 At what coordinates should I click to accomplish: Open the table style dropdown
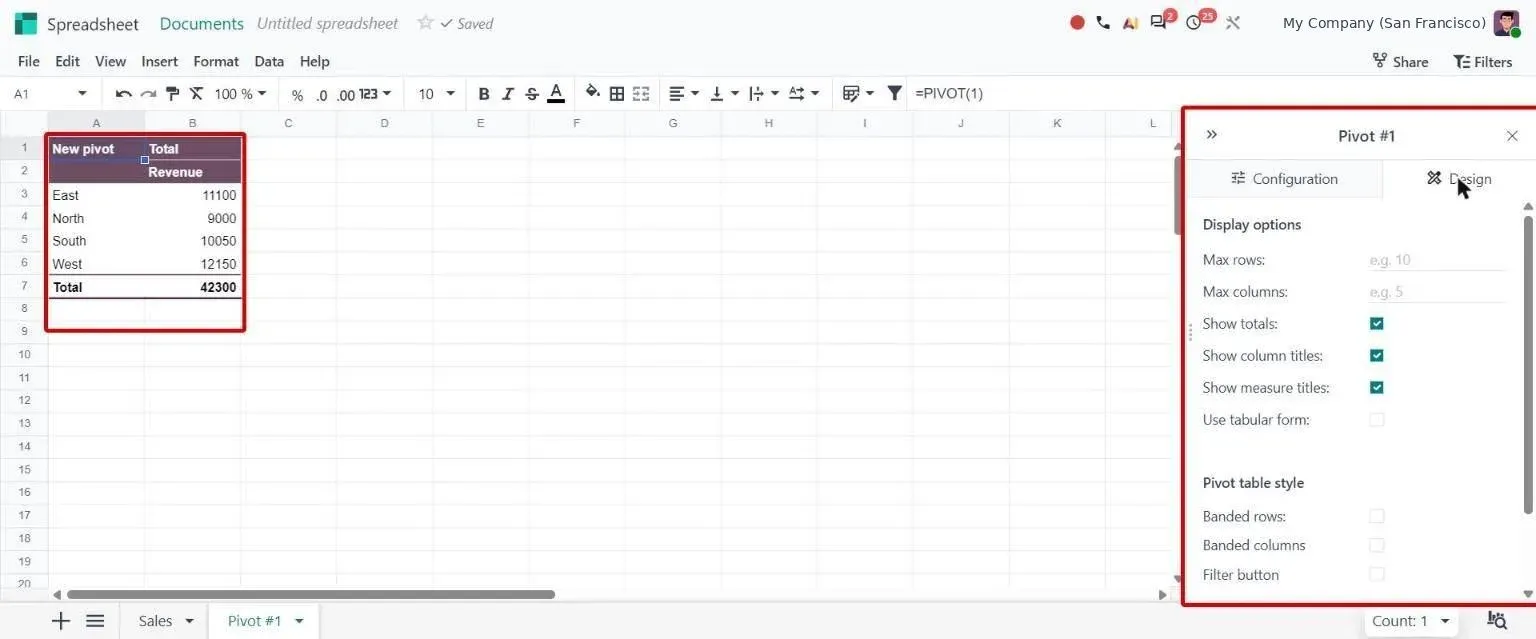858,94
